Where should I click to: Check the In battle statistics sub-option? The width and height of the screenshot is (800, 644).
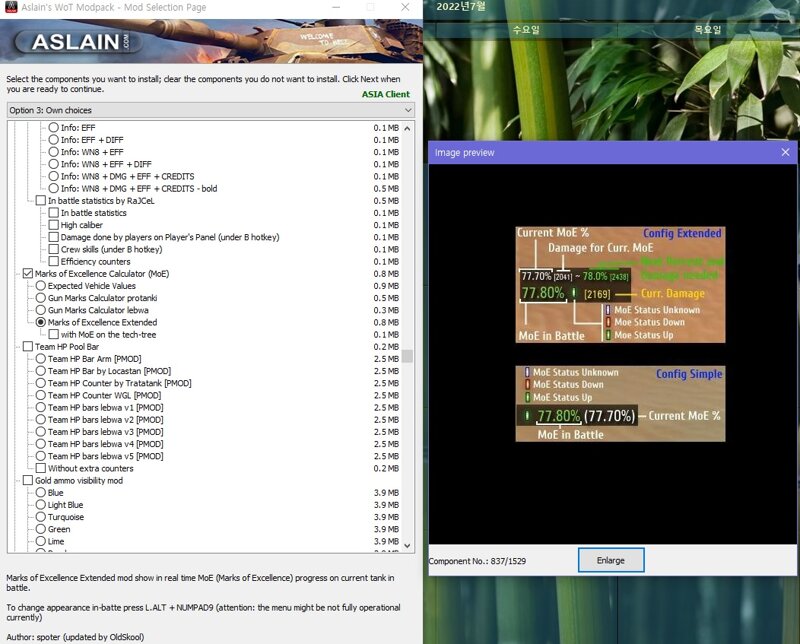pyautogui.click(x=54, y=213)
